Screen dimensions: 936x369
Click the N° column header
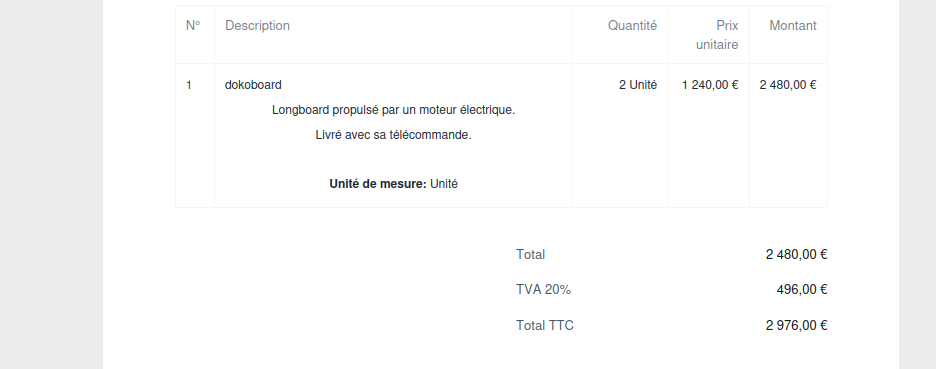[193, 26]
